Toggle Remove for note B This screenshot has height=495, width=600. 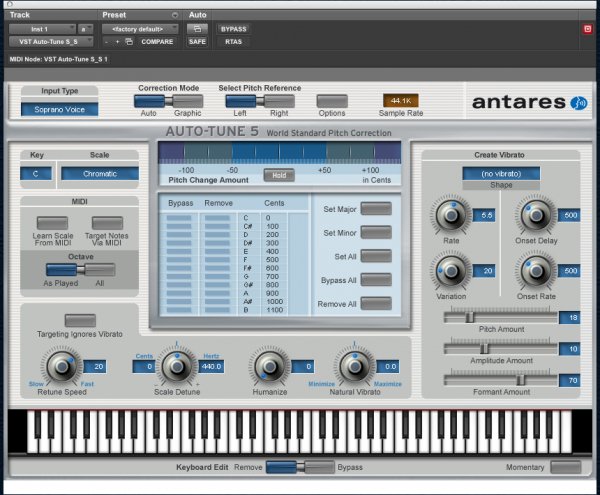point(217,310)
